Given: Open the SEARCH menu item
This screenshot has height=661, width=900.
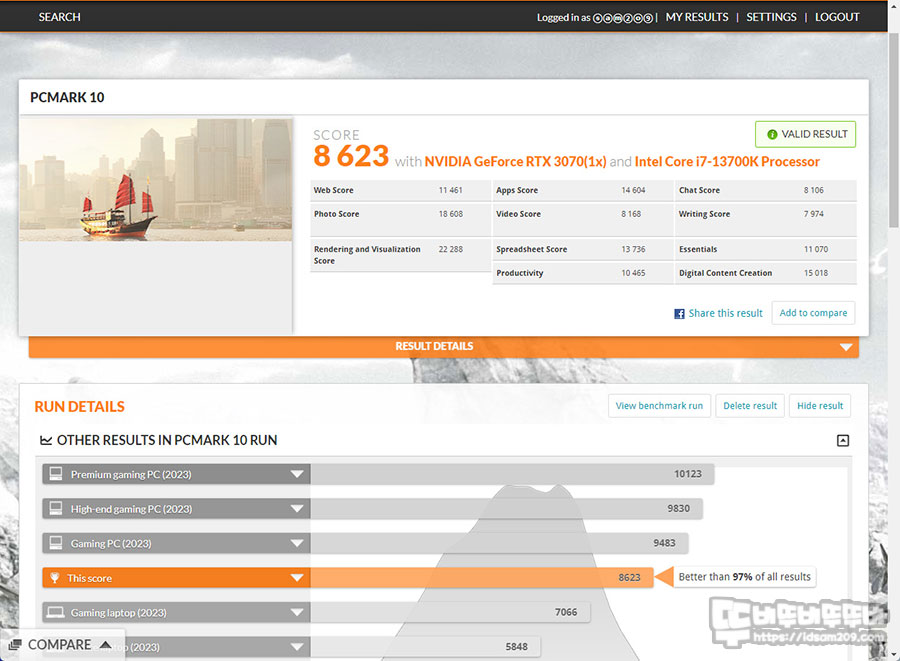Looking at the screenshot, I should [x=59, y=17].
